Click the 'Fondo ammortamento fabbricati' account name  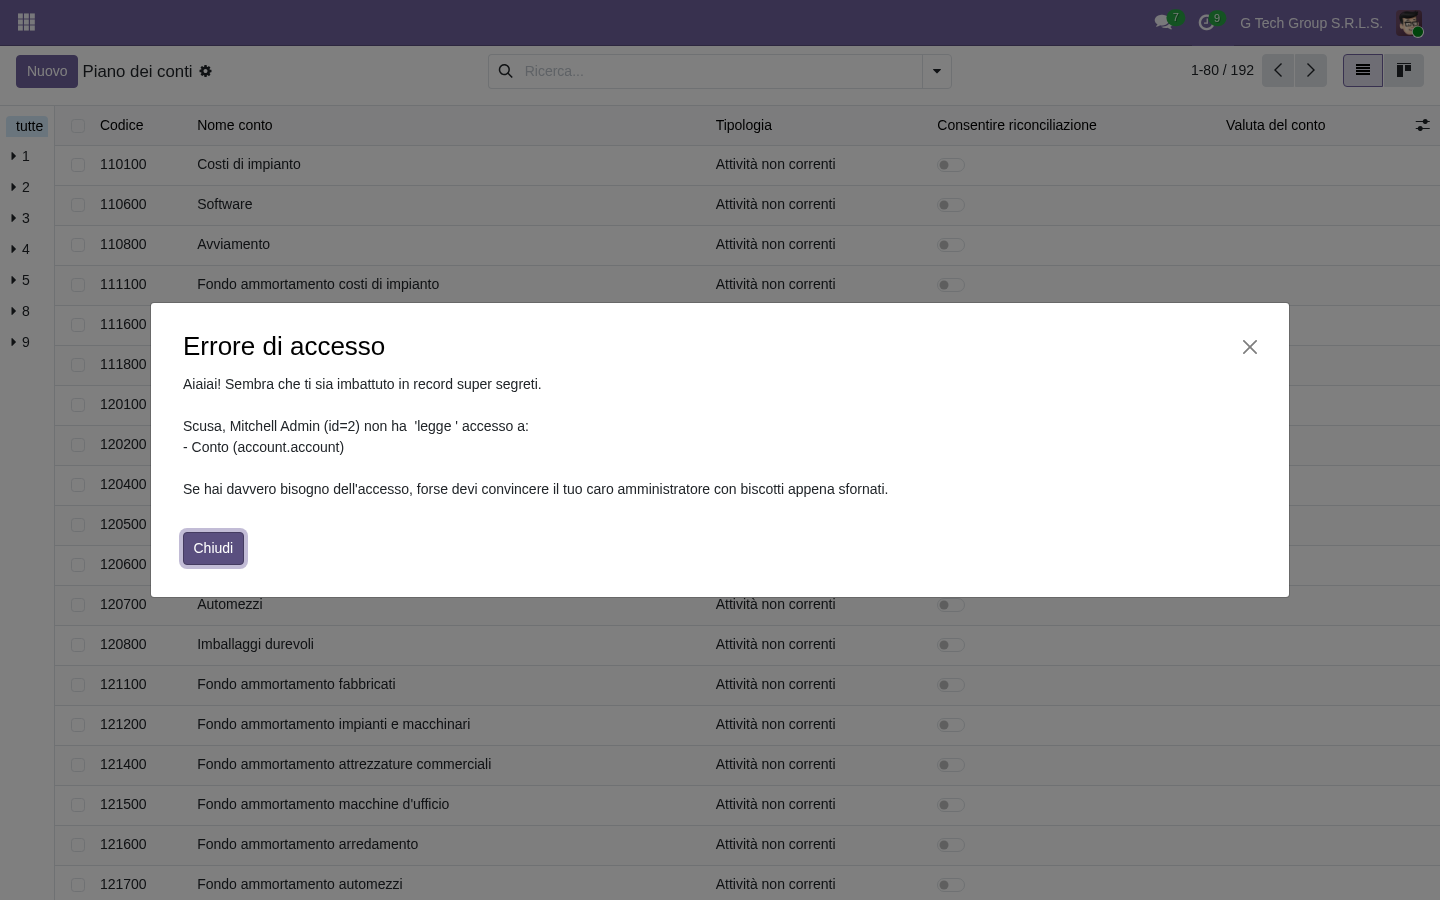296,684
